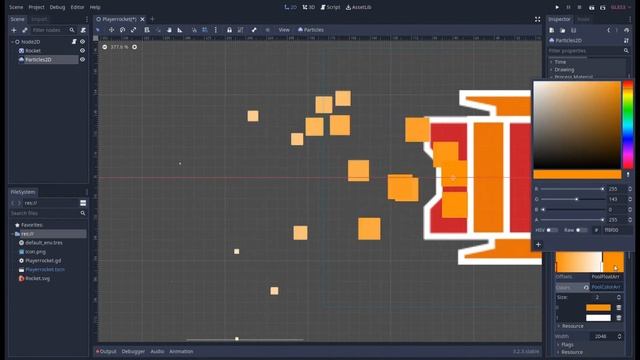The width and height of the screenshot is (640, 360).
Task: Click the rainbow hue strip of the color picker
Action: (628, 124)
